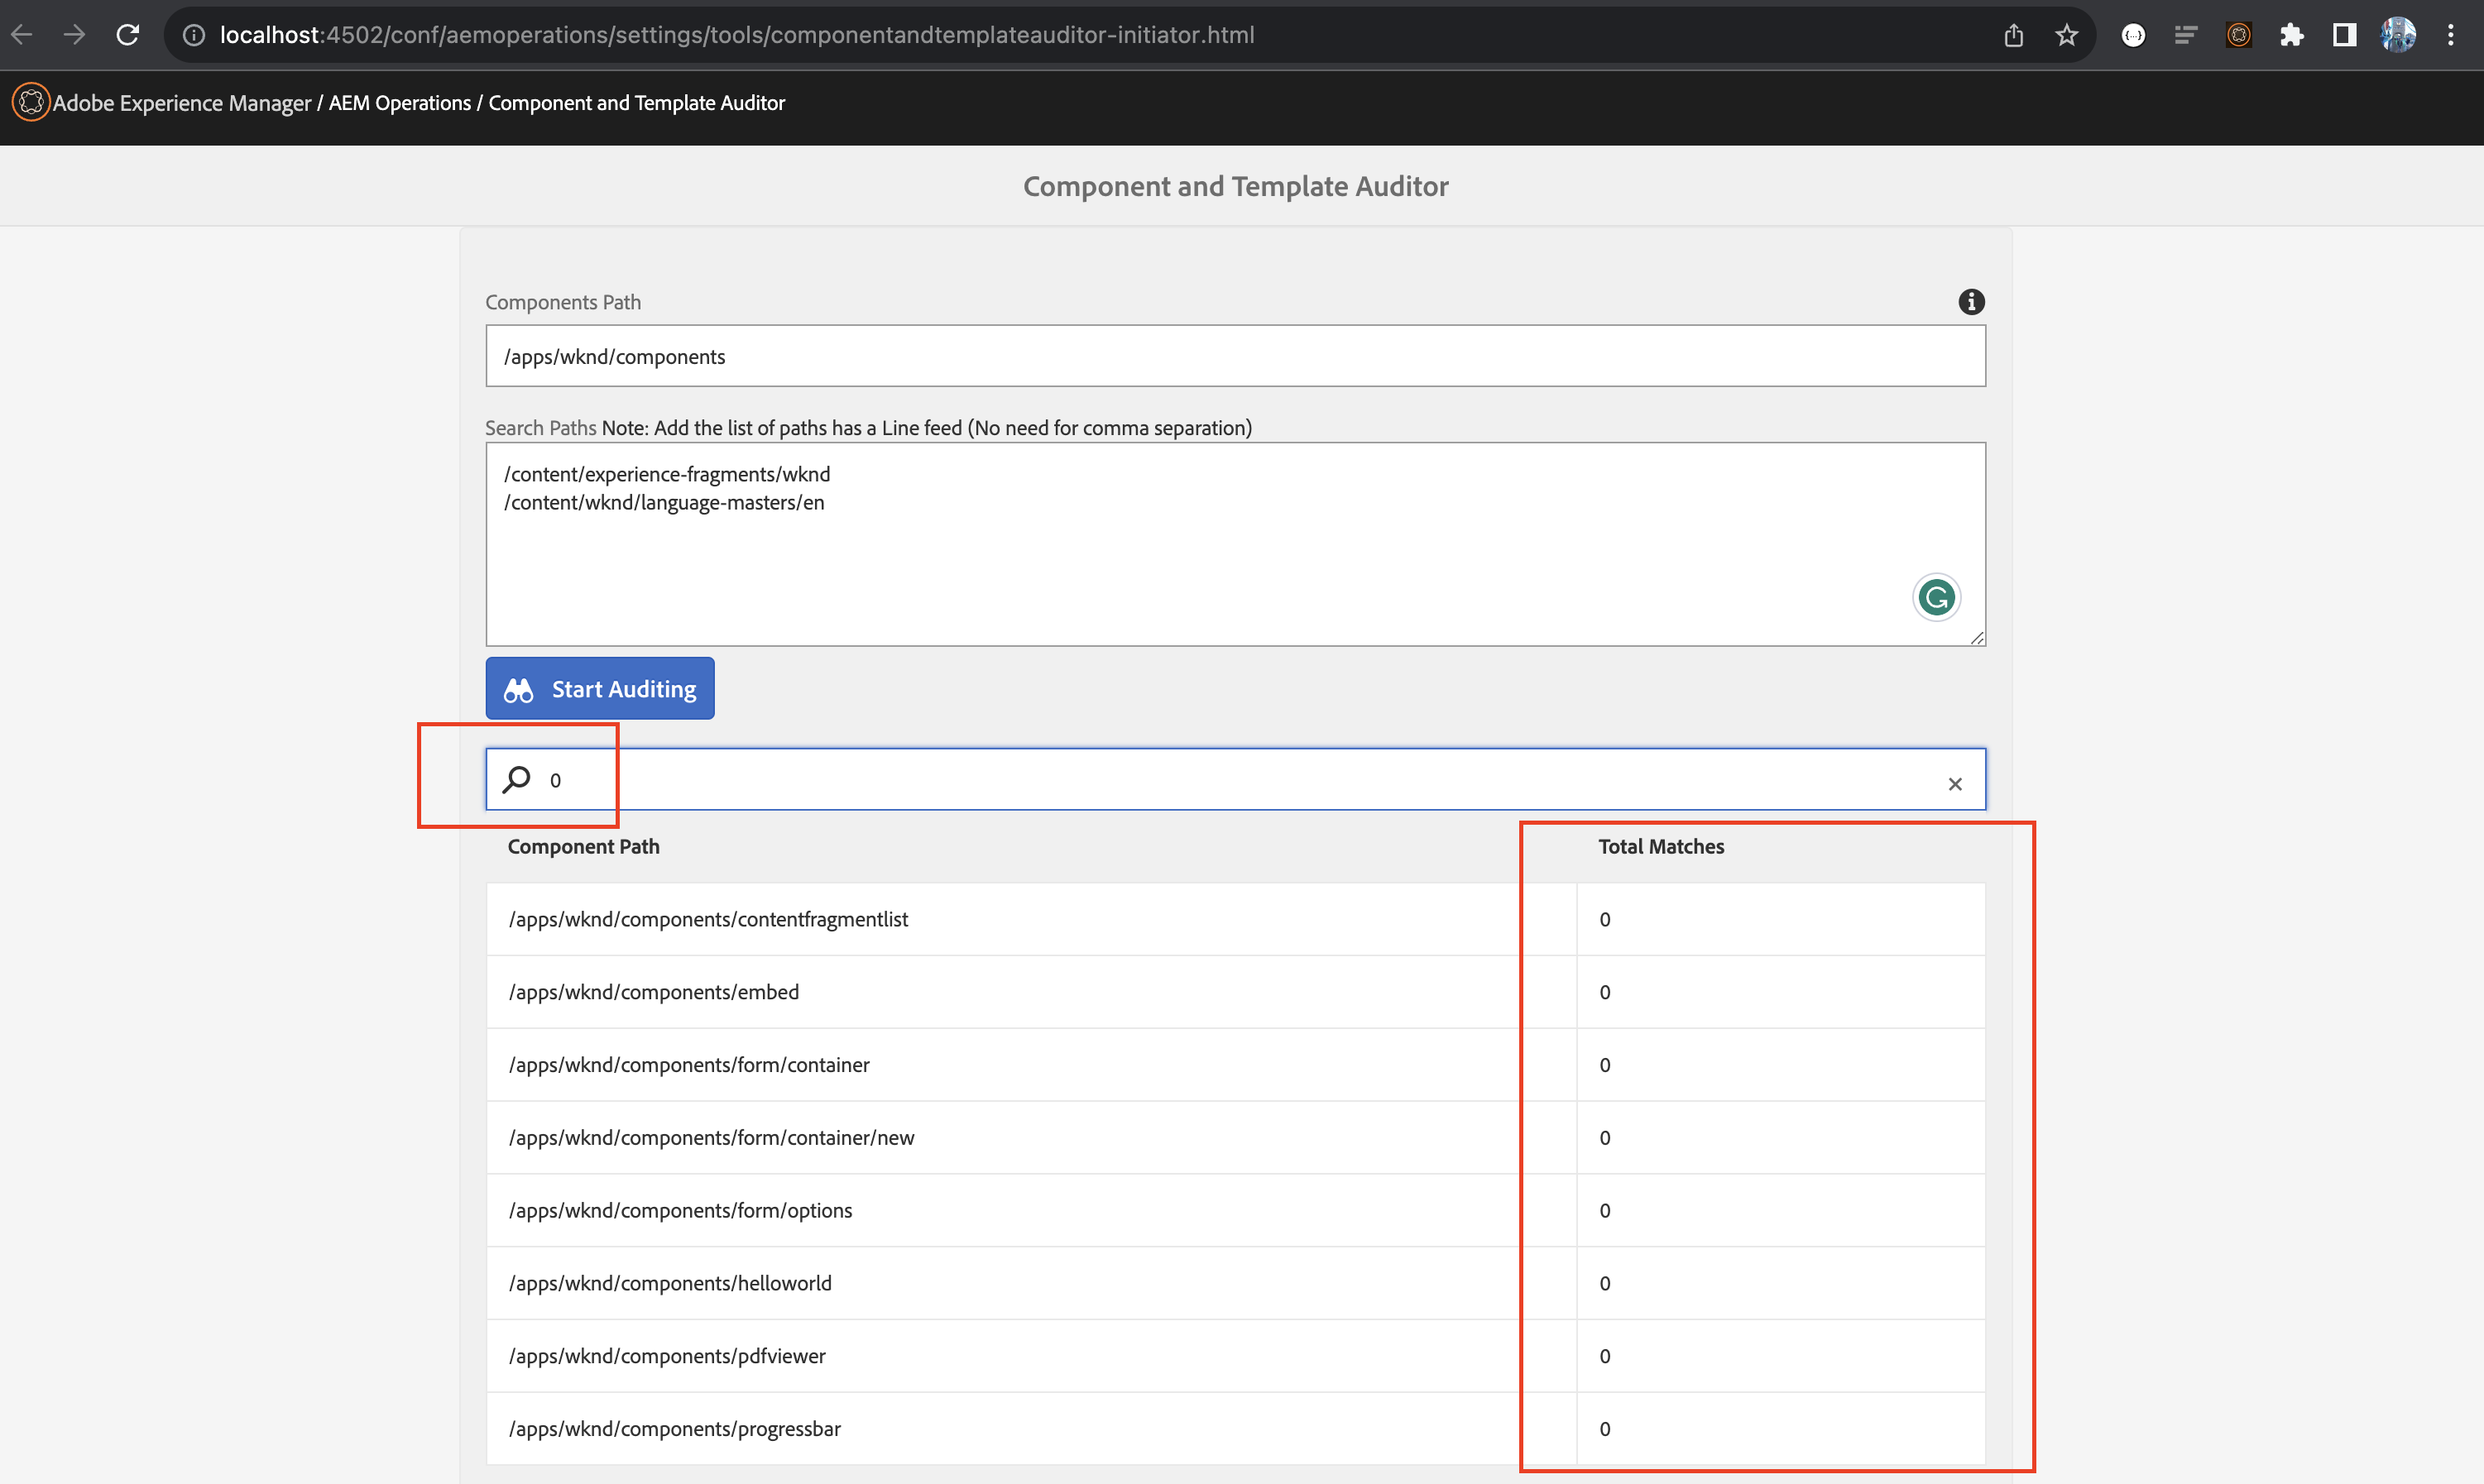
Task: Open the Adobe Experience Manager breadcrumb link
Action: [x=182, y=103]
